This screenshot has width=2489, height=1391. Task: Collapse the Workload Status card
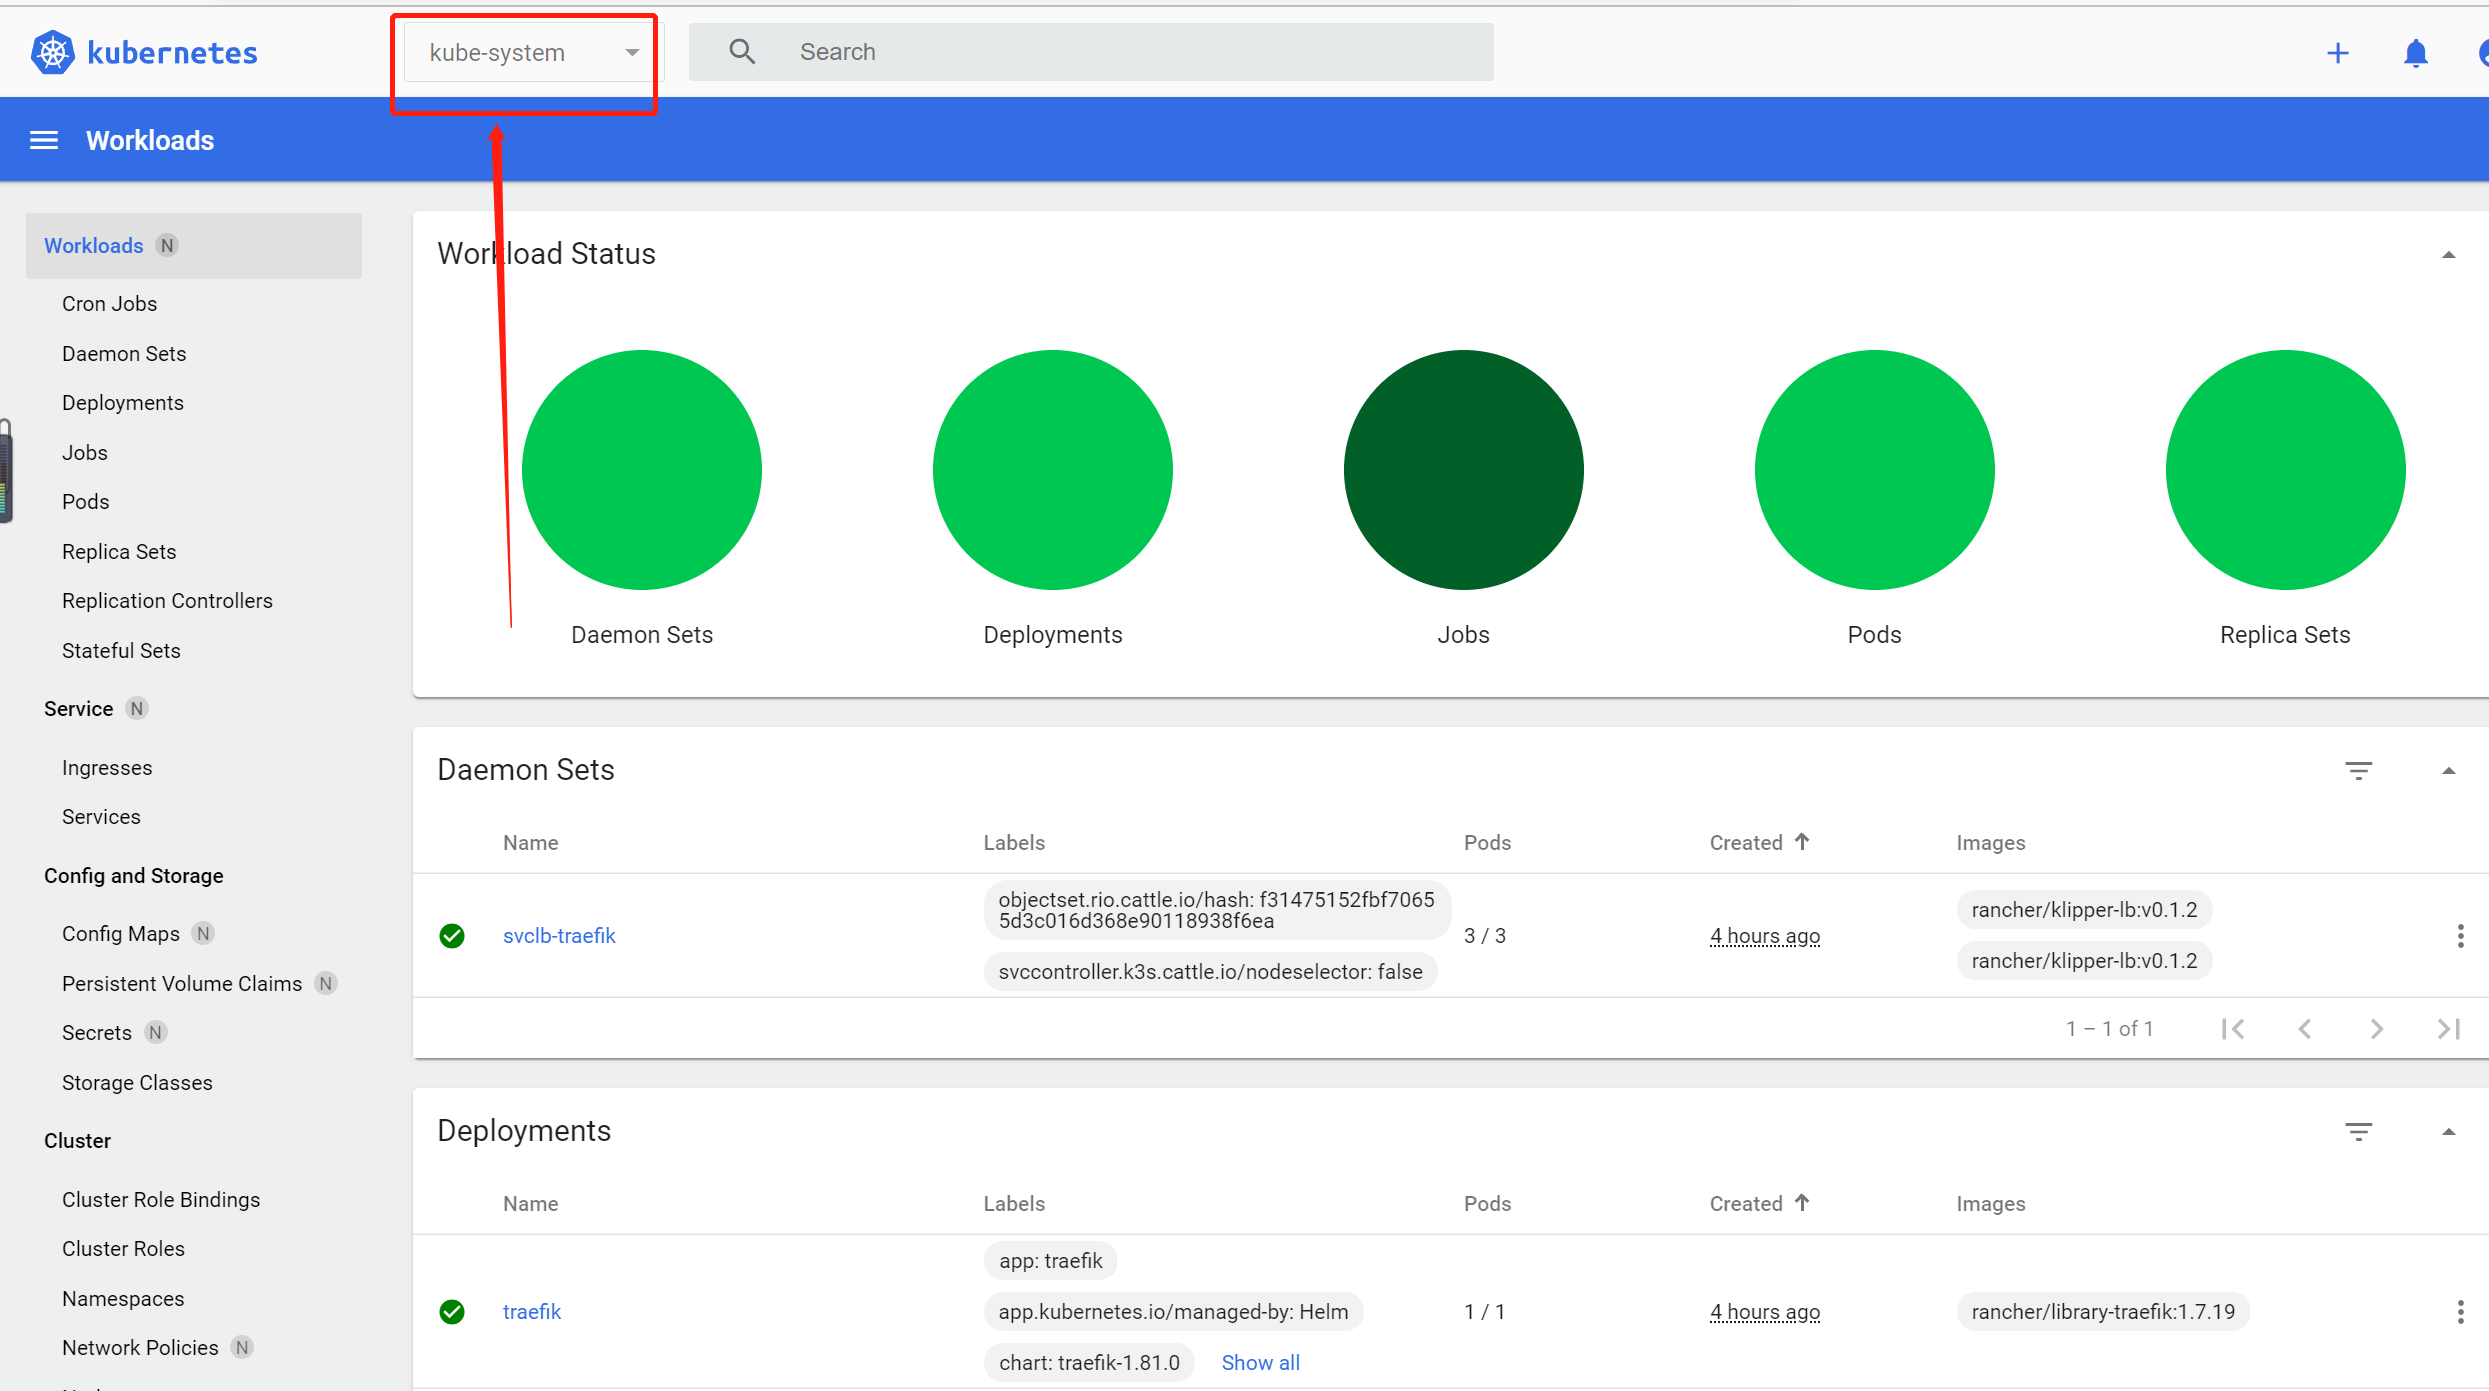point(2448,255)
